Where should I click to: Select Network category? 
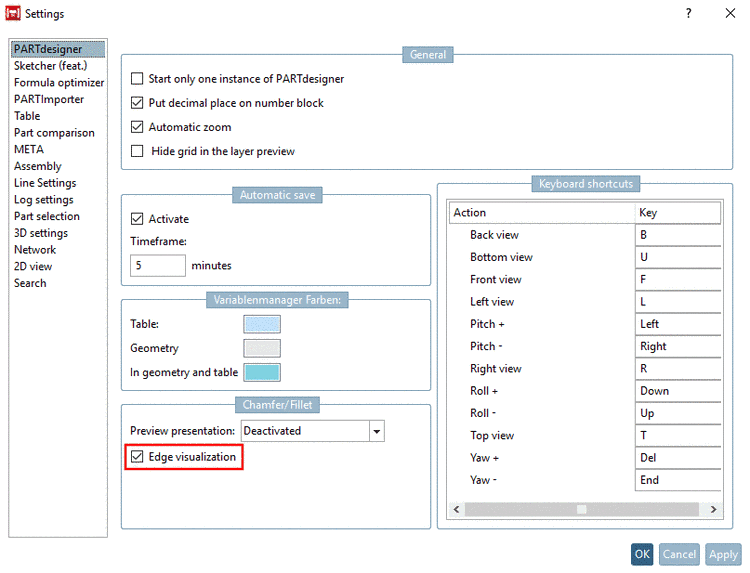coord(58,250)
